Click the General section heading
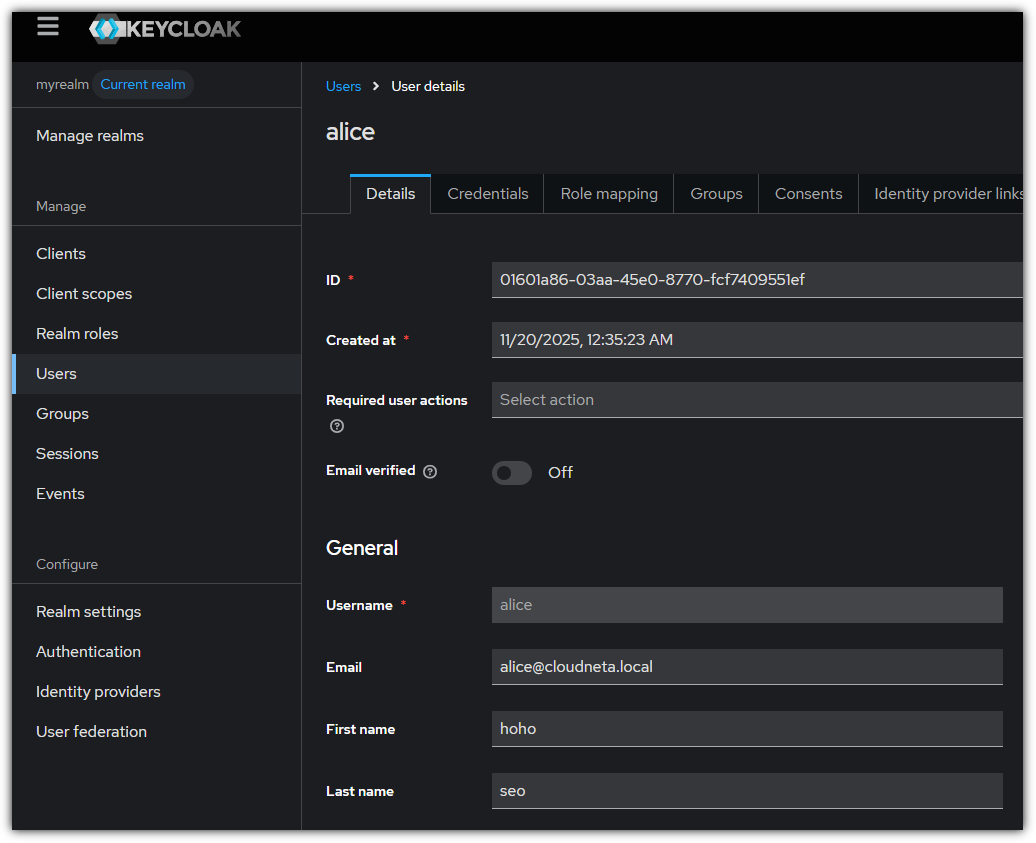 tap(362, 548)
